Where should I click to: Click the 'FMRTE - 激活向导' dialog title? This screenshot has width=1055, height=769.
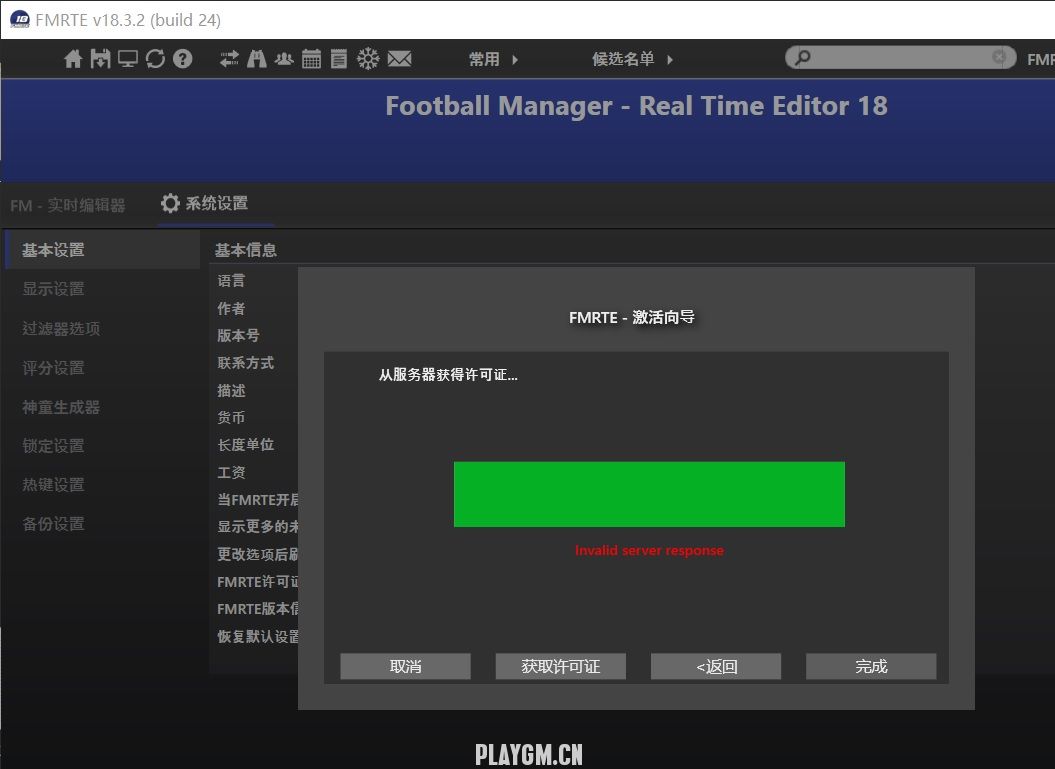(x=632, y=317)
